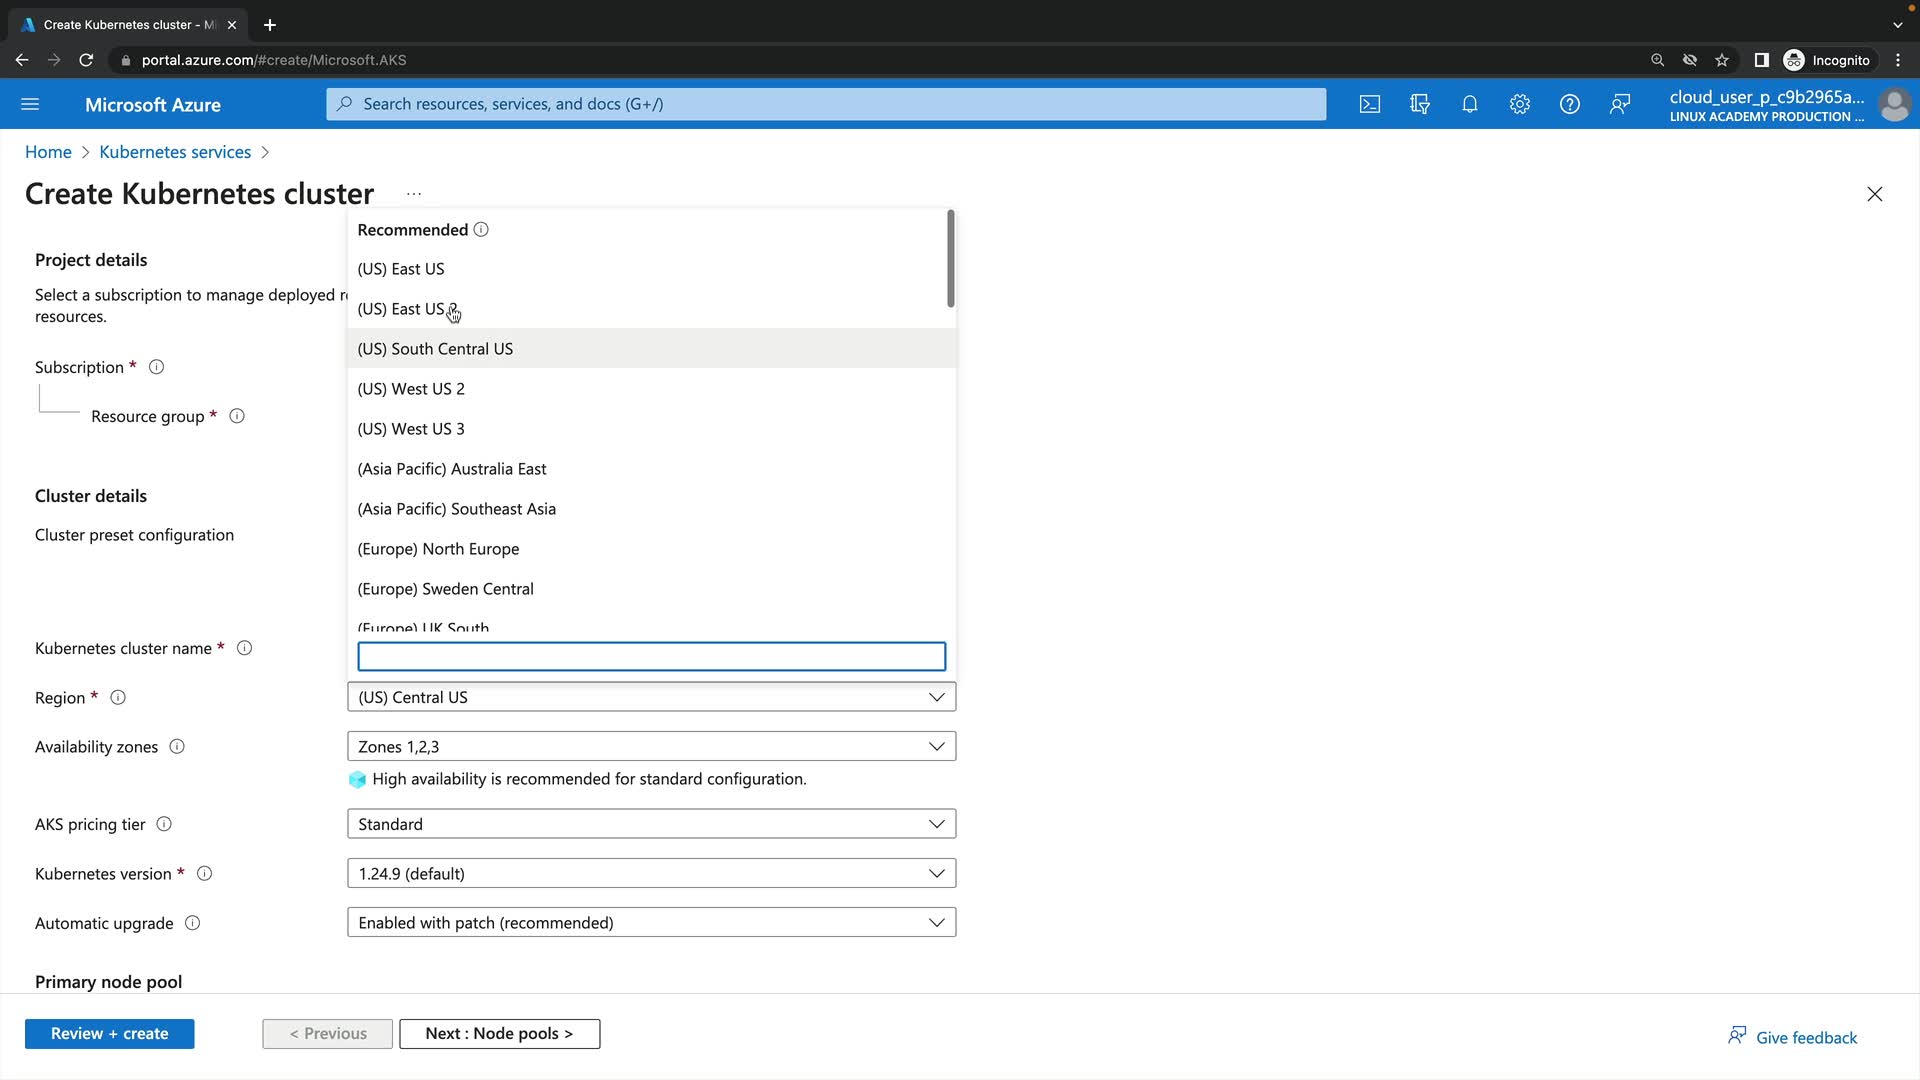Click Review + create button
Screen dimensions: 1920x1080
110,1034
